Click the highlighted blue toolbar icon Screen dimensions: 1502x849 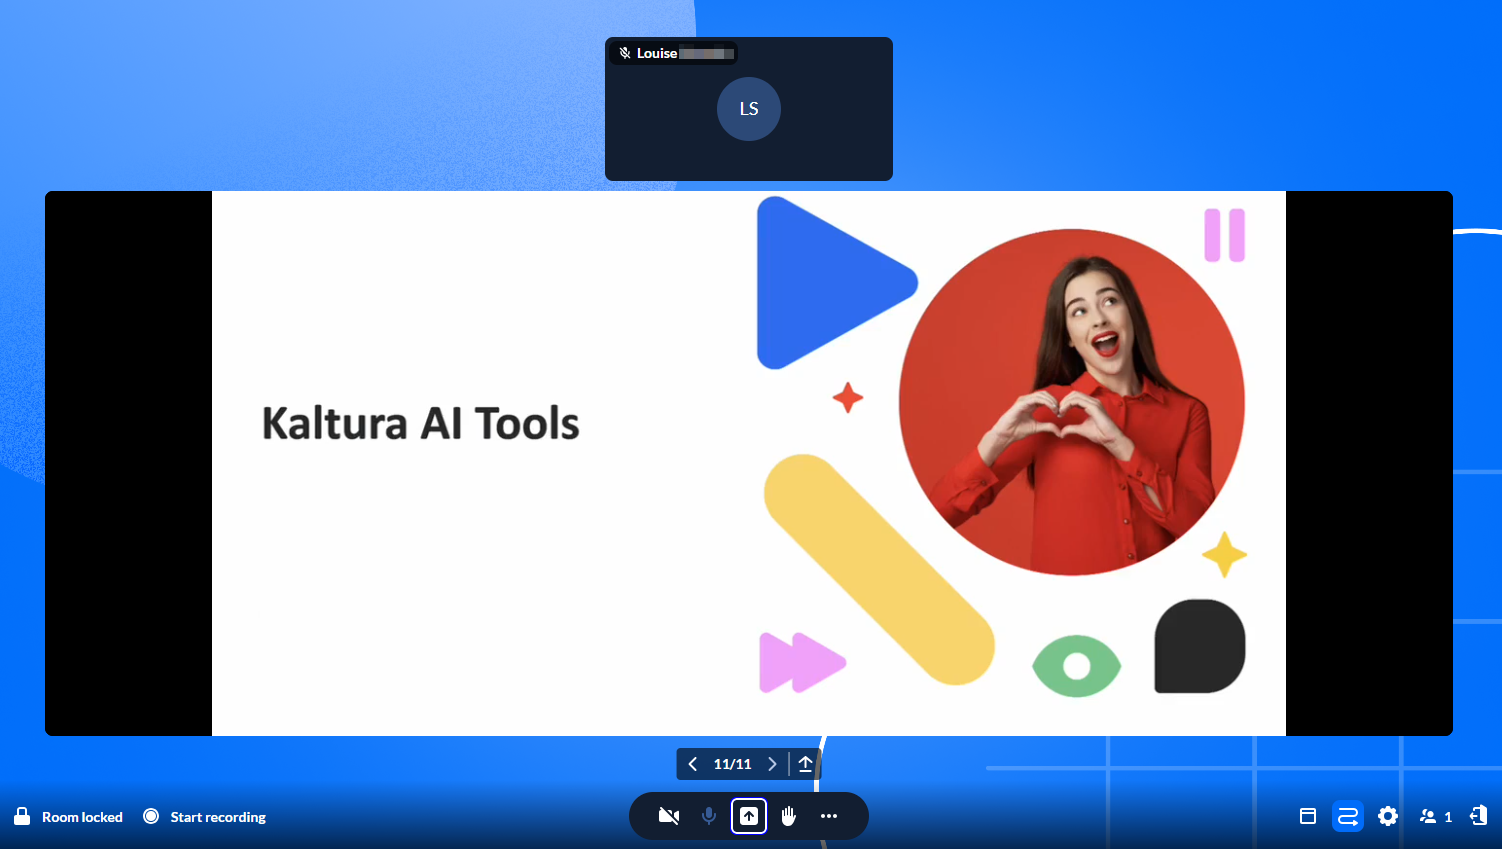(x=1348, y=816)
